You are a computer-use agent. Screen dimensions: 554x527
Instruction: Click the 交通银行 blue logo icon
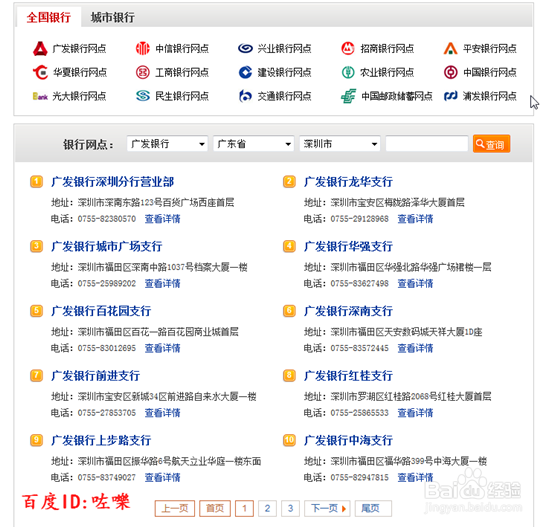pyautogui.click(x=245, y=96)
